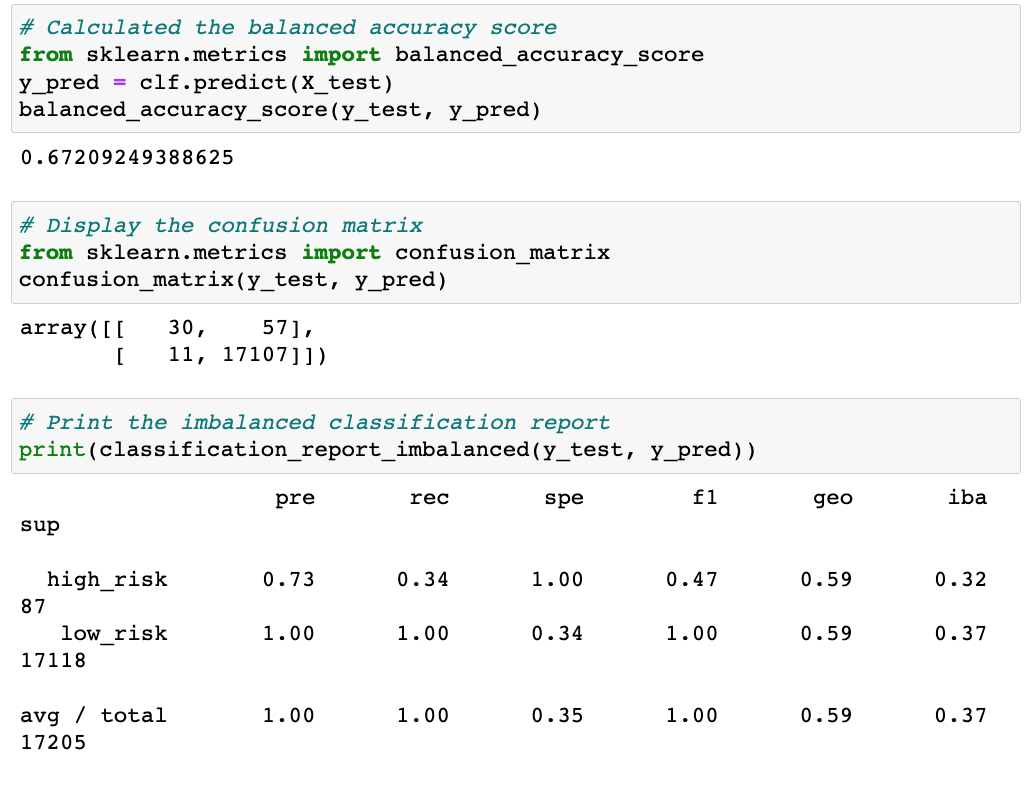
Task: Click the confusion matrix value 11
Action: (181, 355)
